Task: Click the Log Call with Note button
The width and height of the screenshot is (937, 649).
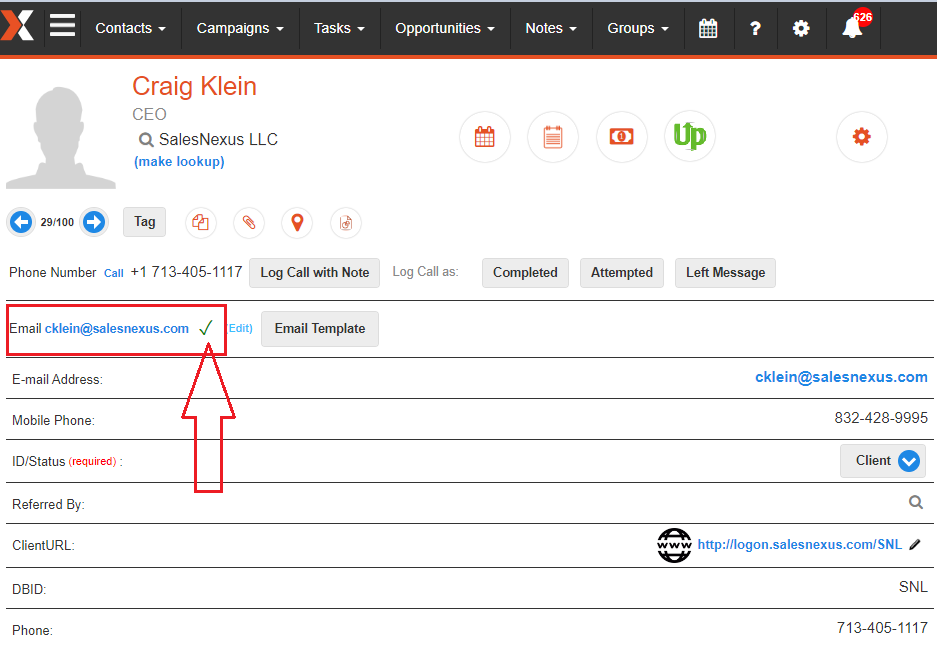Action: click(x=315, y=272)
